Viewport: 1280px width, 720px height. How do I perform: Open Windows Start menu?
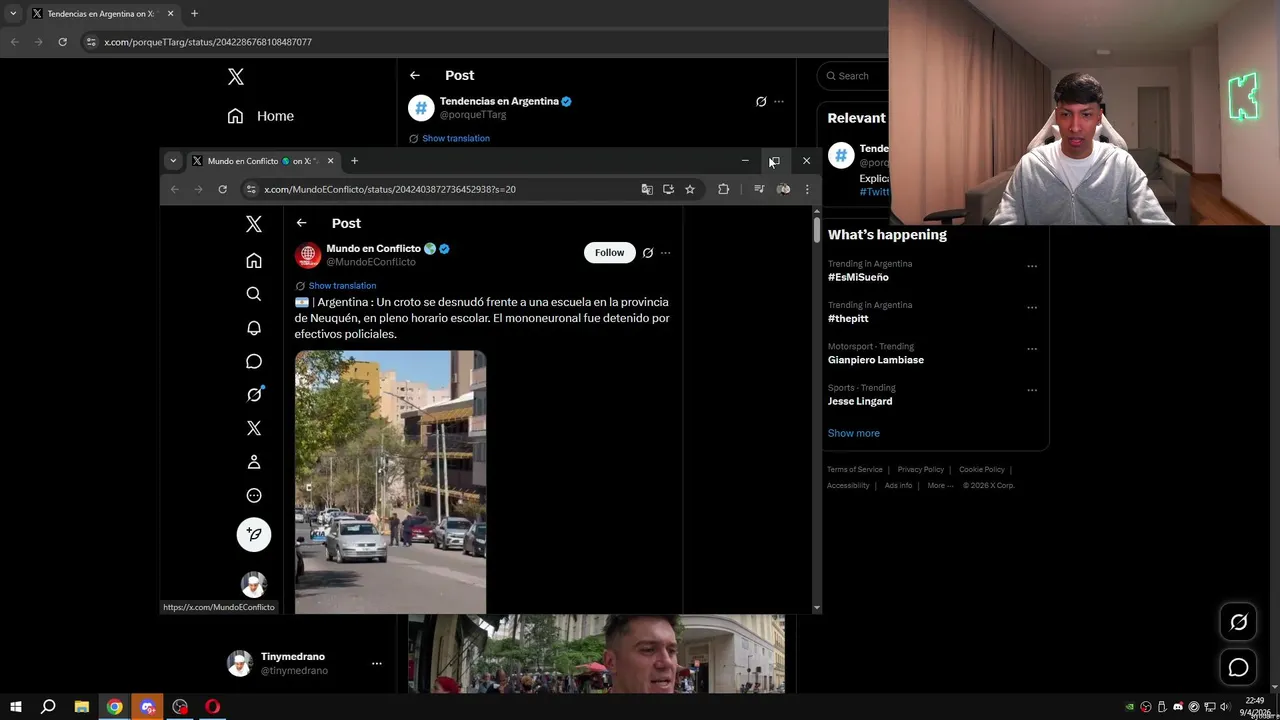tap(15, 707)
